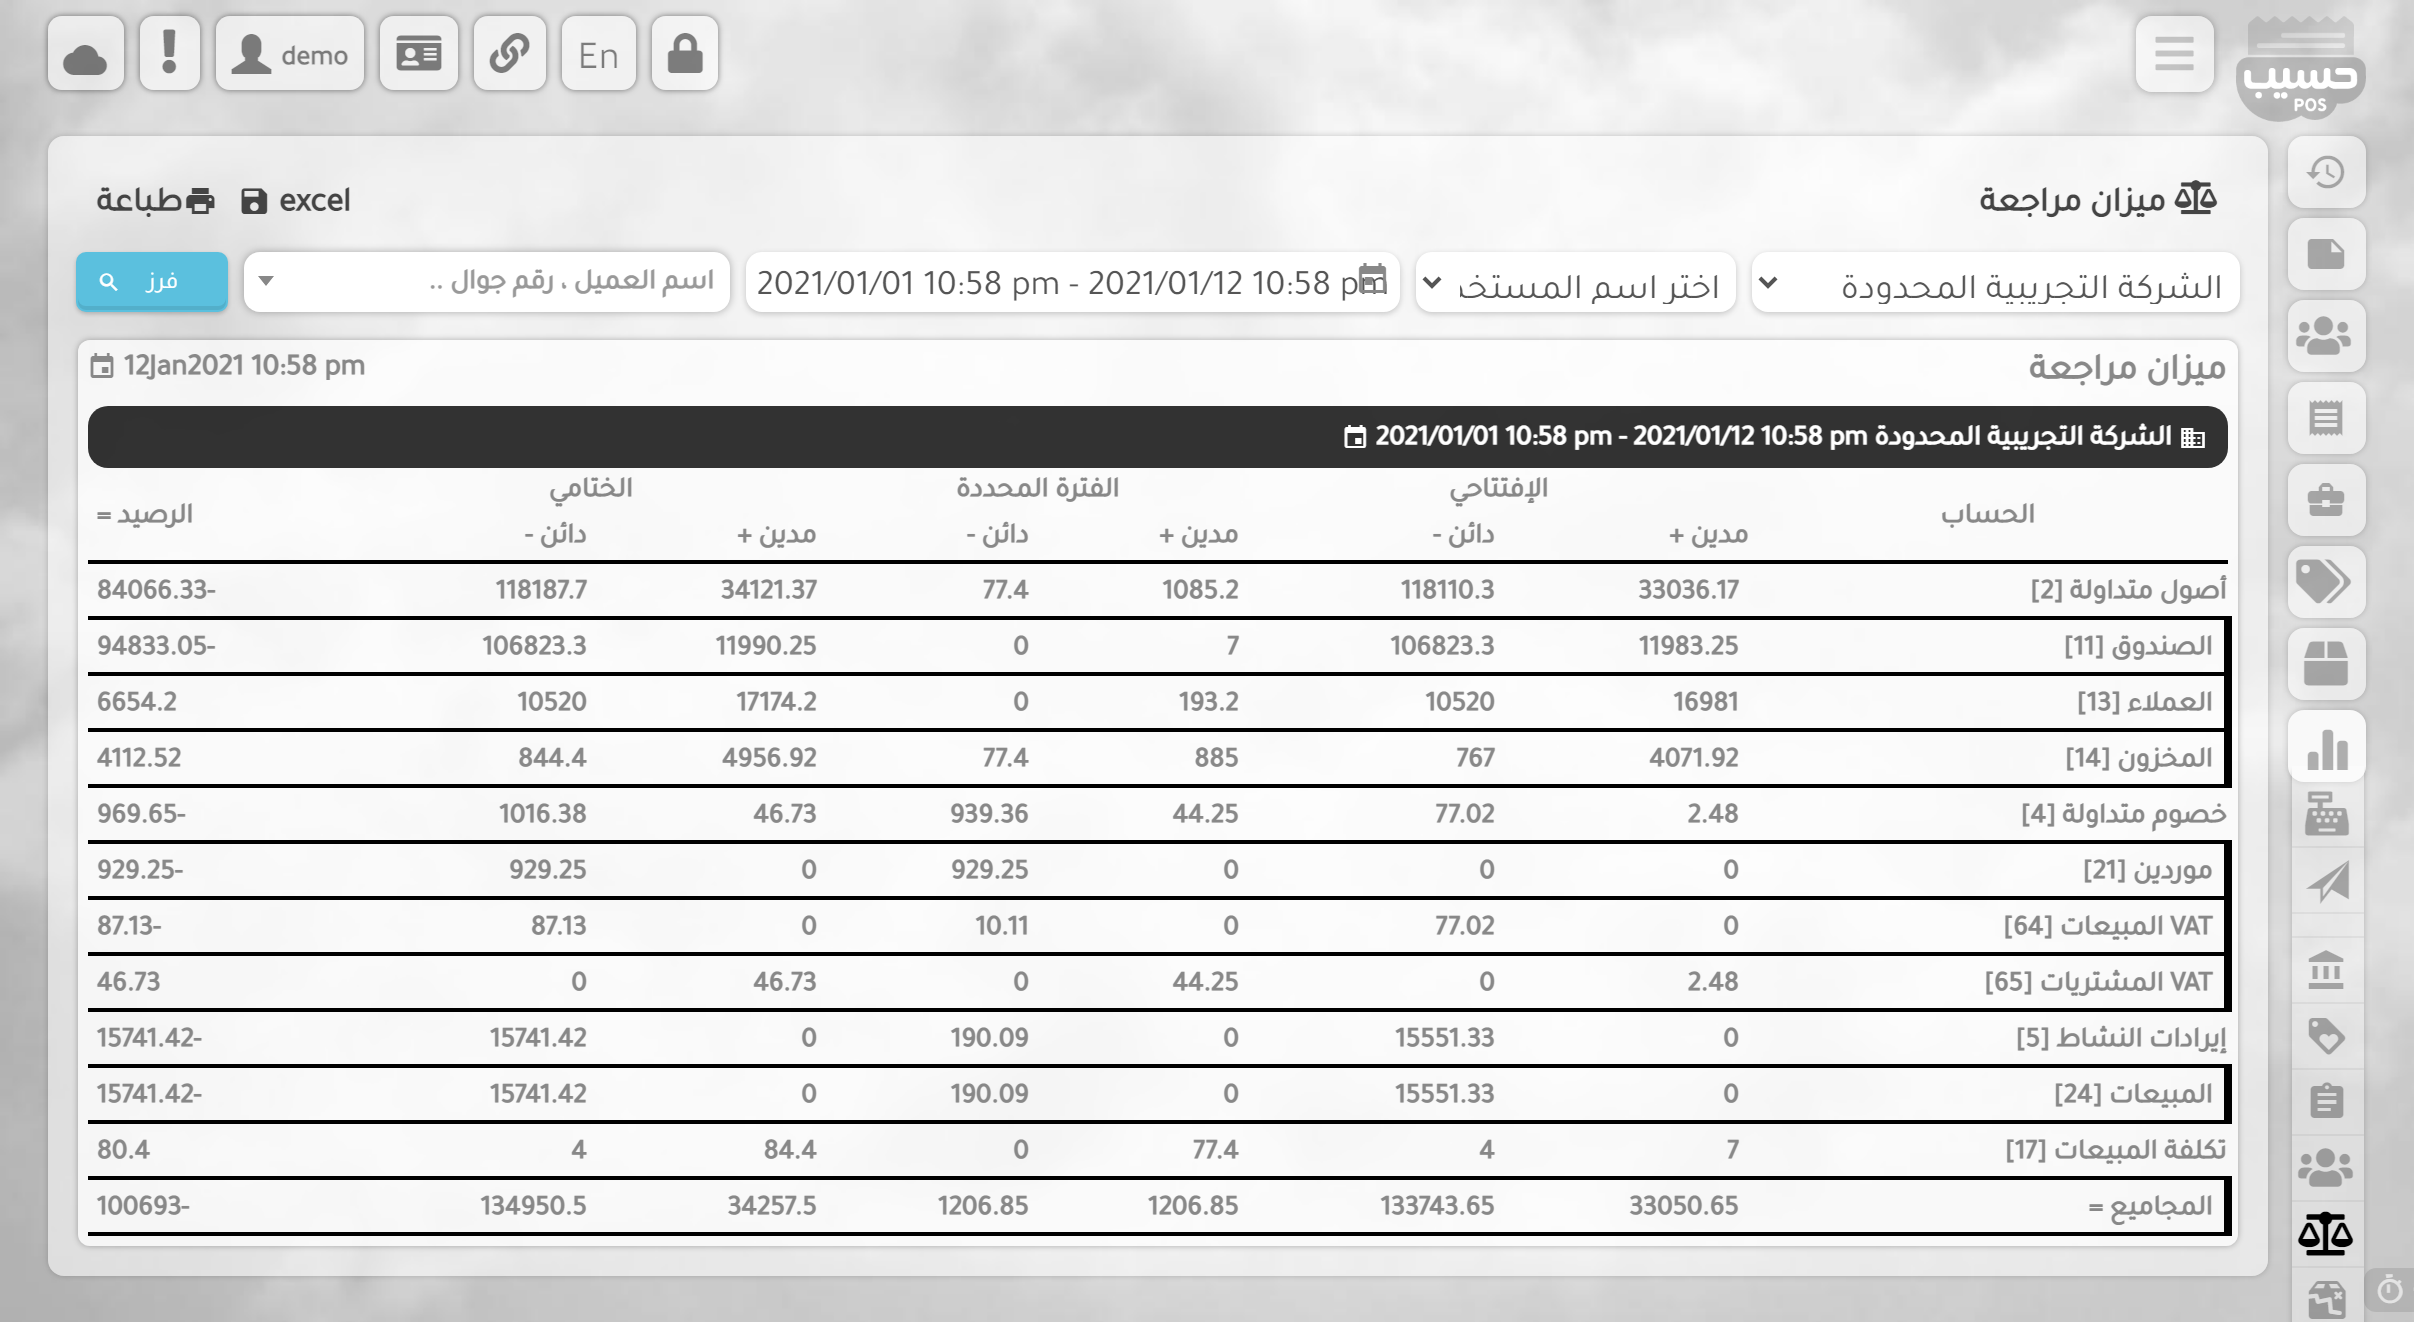Click the blue filter search button
This screenshot has width=2414, height=1322.
152,282
